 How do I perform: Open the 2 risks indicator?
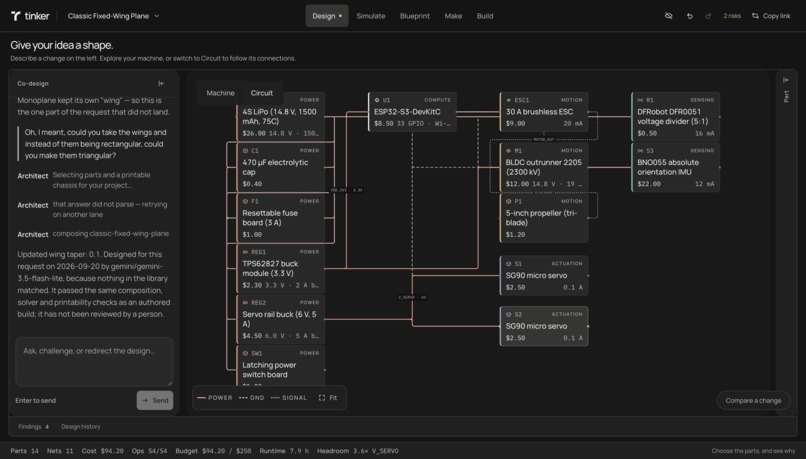pyautogui.click(x=732, y=16)
